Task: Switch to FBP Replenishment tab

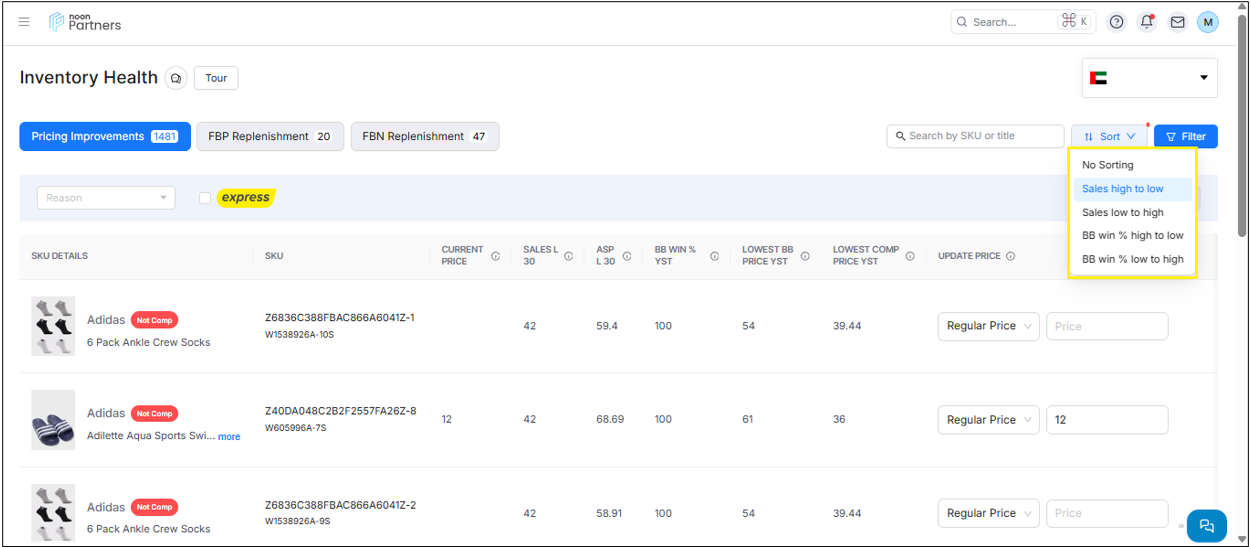Action: click(269, 137)
